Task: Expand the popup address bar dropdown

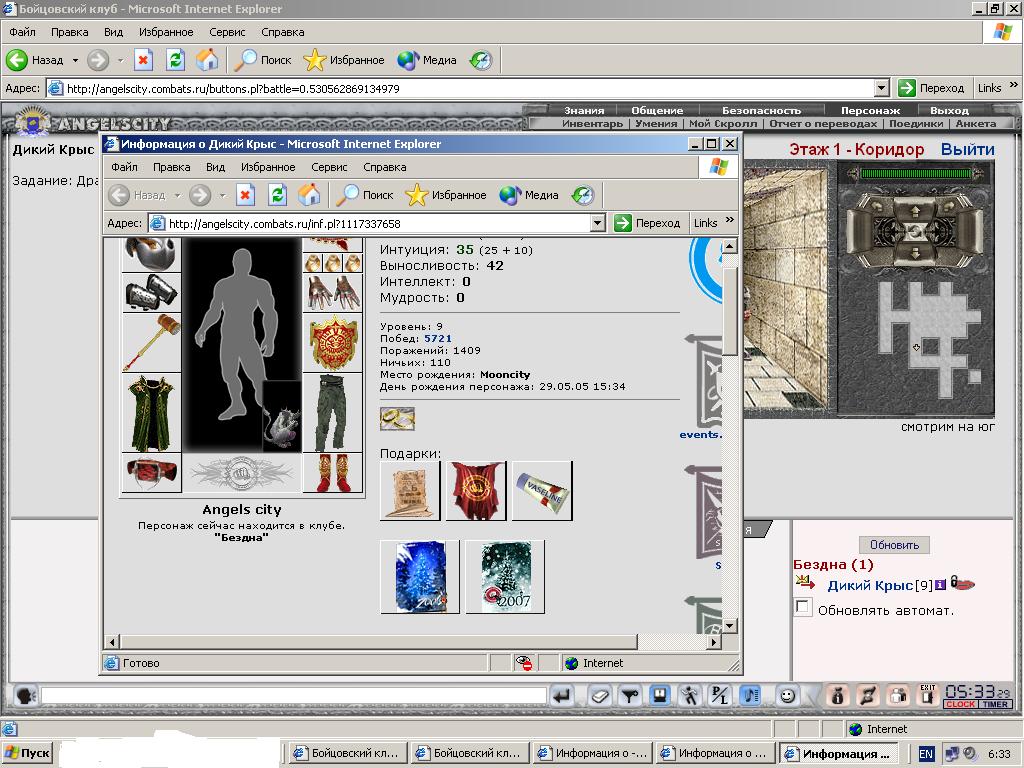Action: pyautogui.click(x=598, y=223)
